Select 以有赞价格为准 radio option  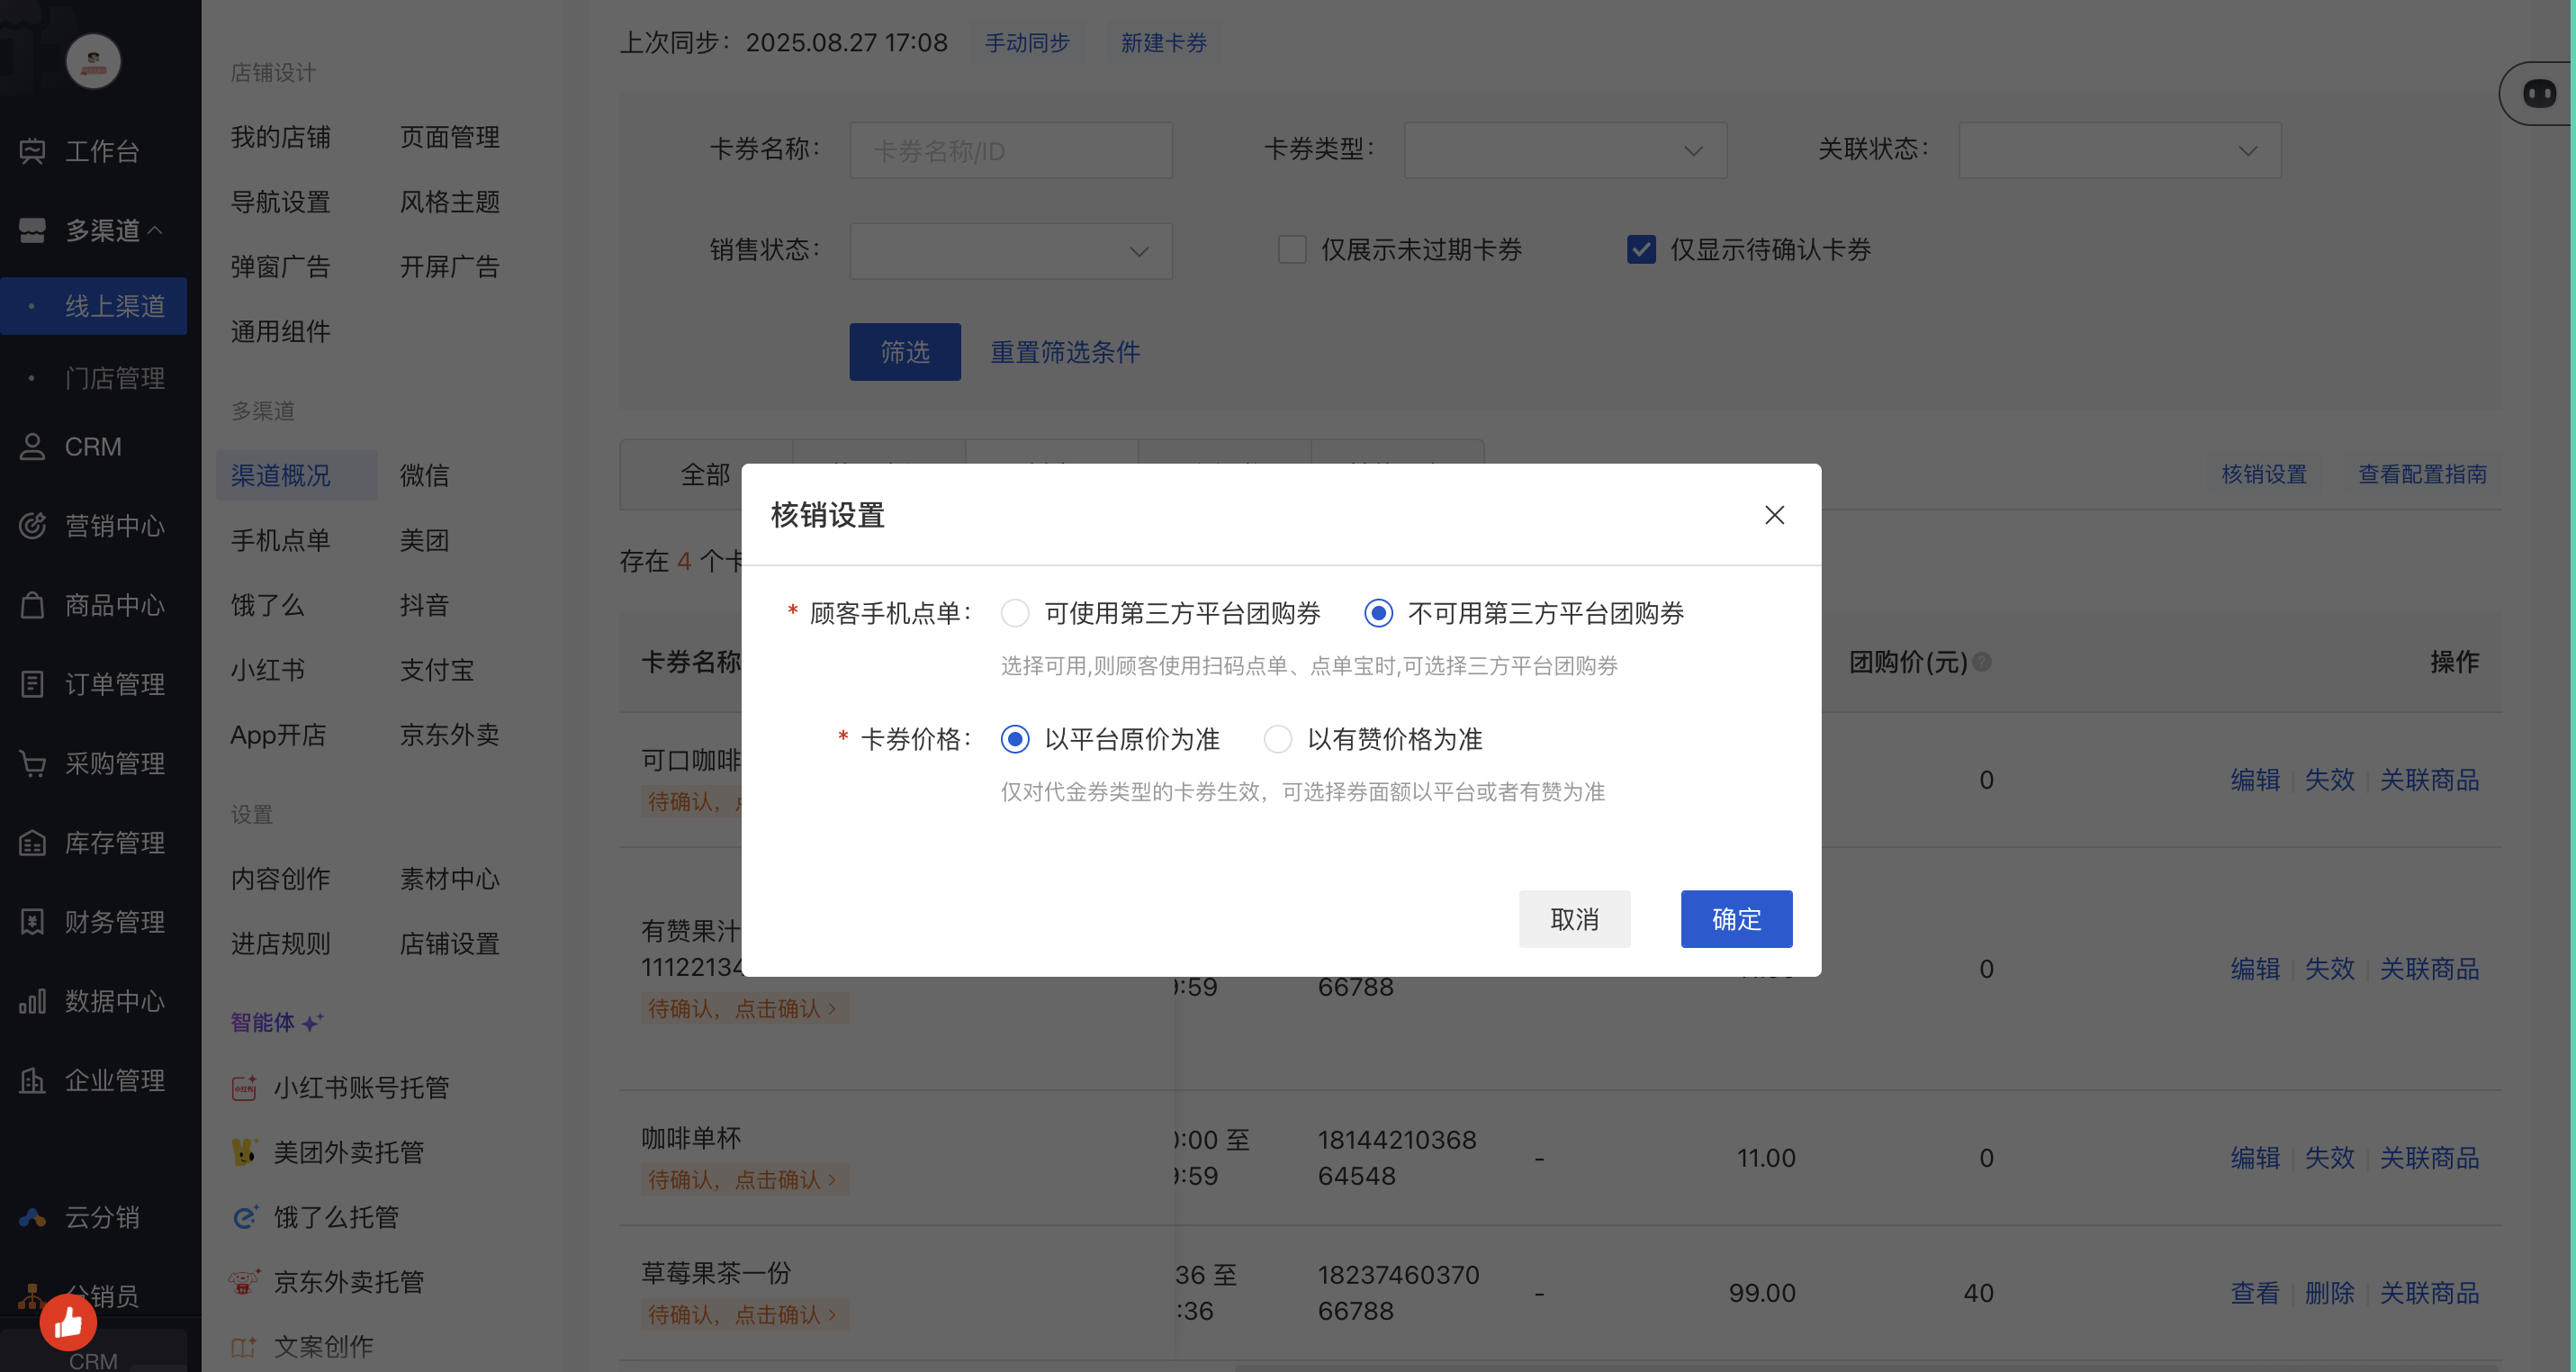pyautogui.click(x=1277, y=739)
